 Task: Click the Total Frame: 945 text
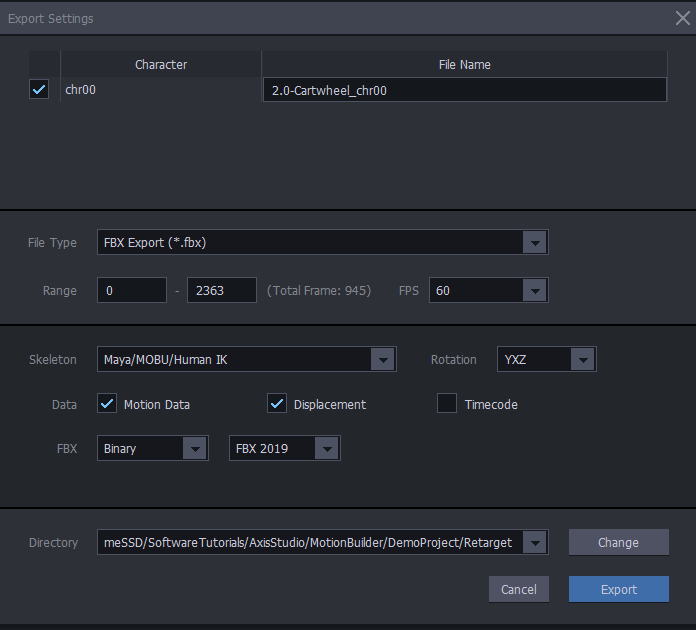click(x=319, y=290)
